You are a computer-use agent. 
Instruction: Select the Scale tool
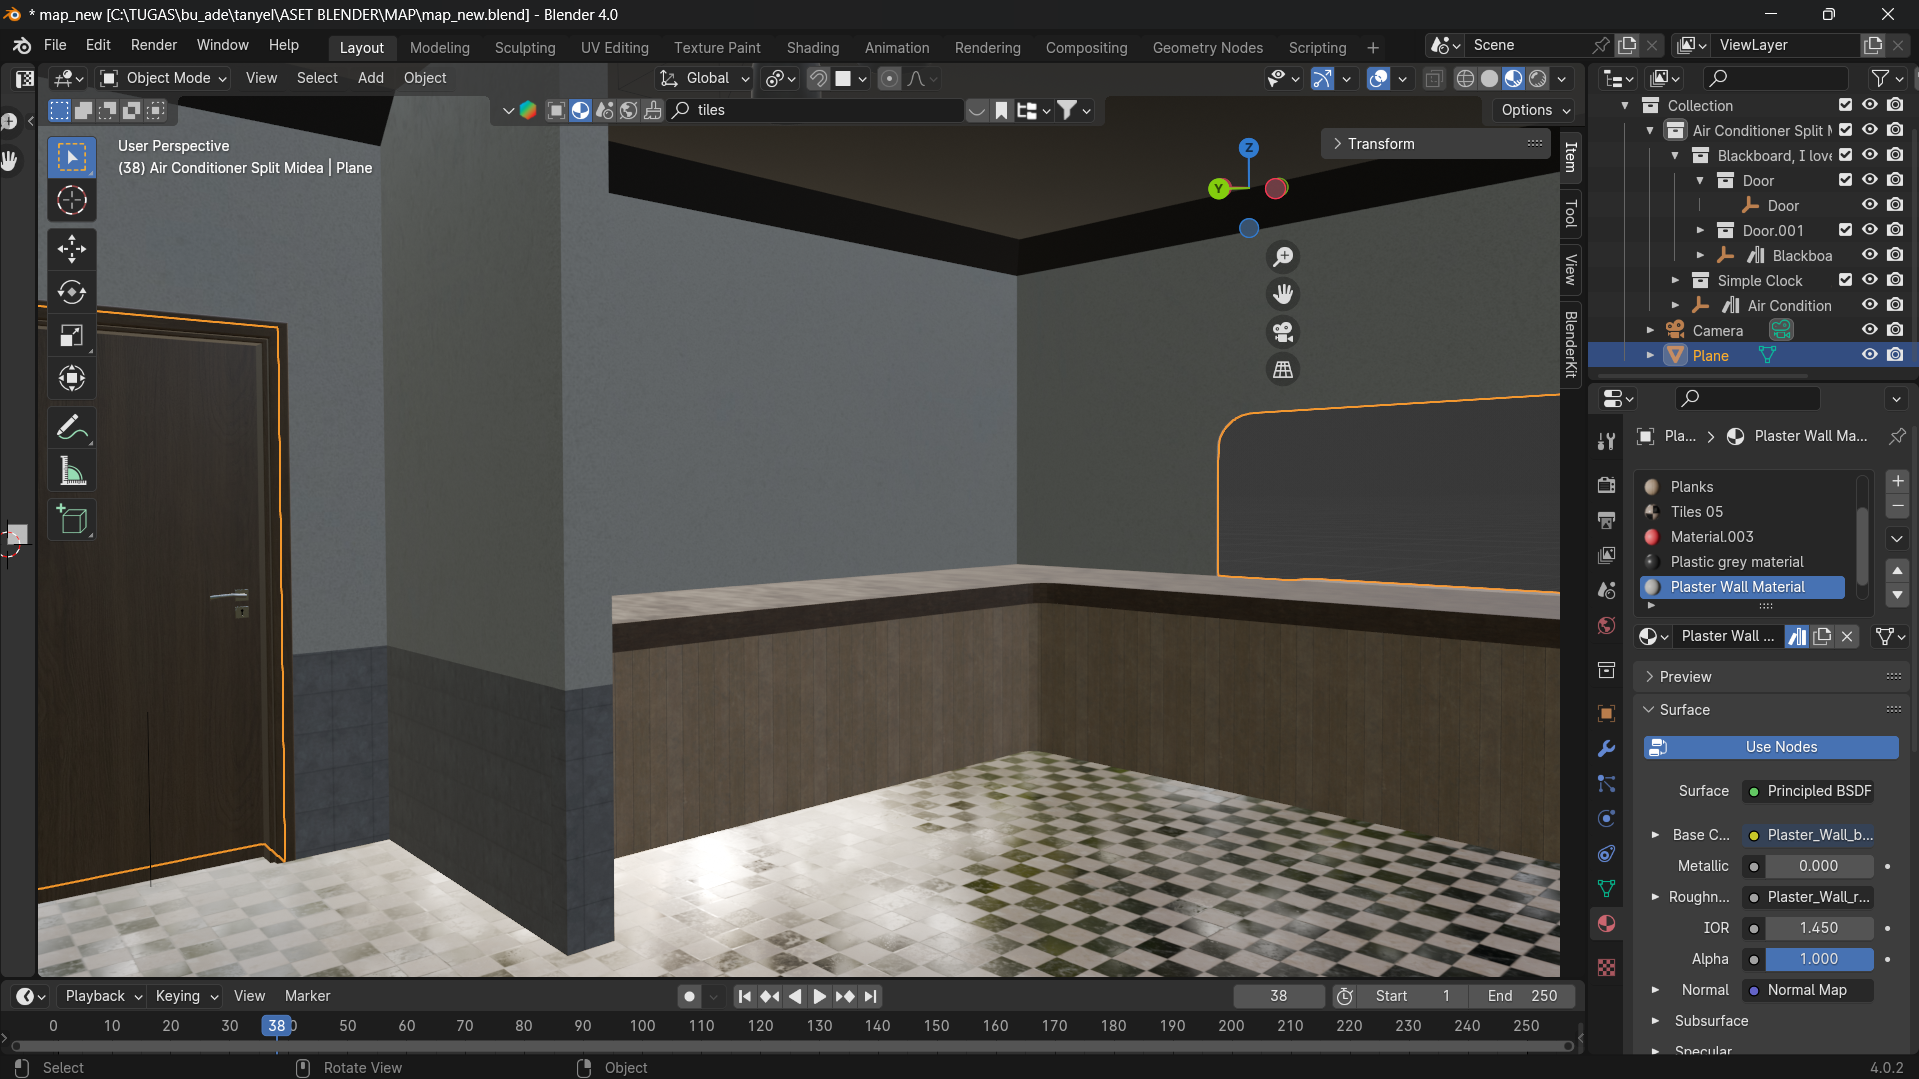[x=71, y=335]
